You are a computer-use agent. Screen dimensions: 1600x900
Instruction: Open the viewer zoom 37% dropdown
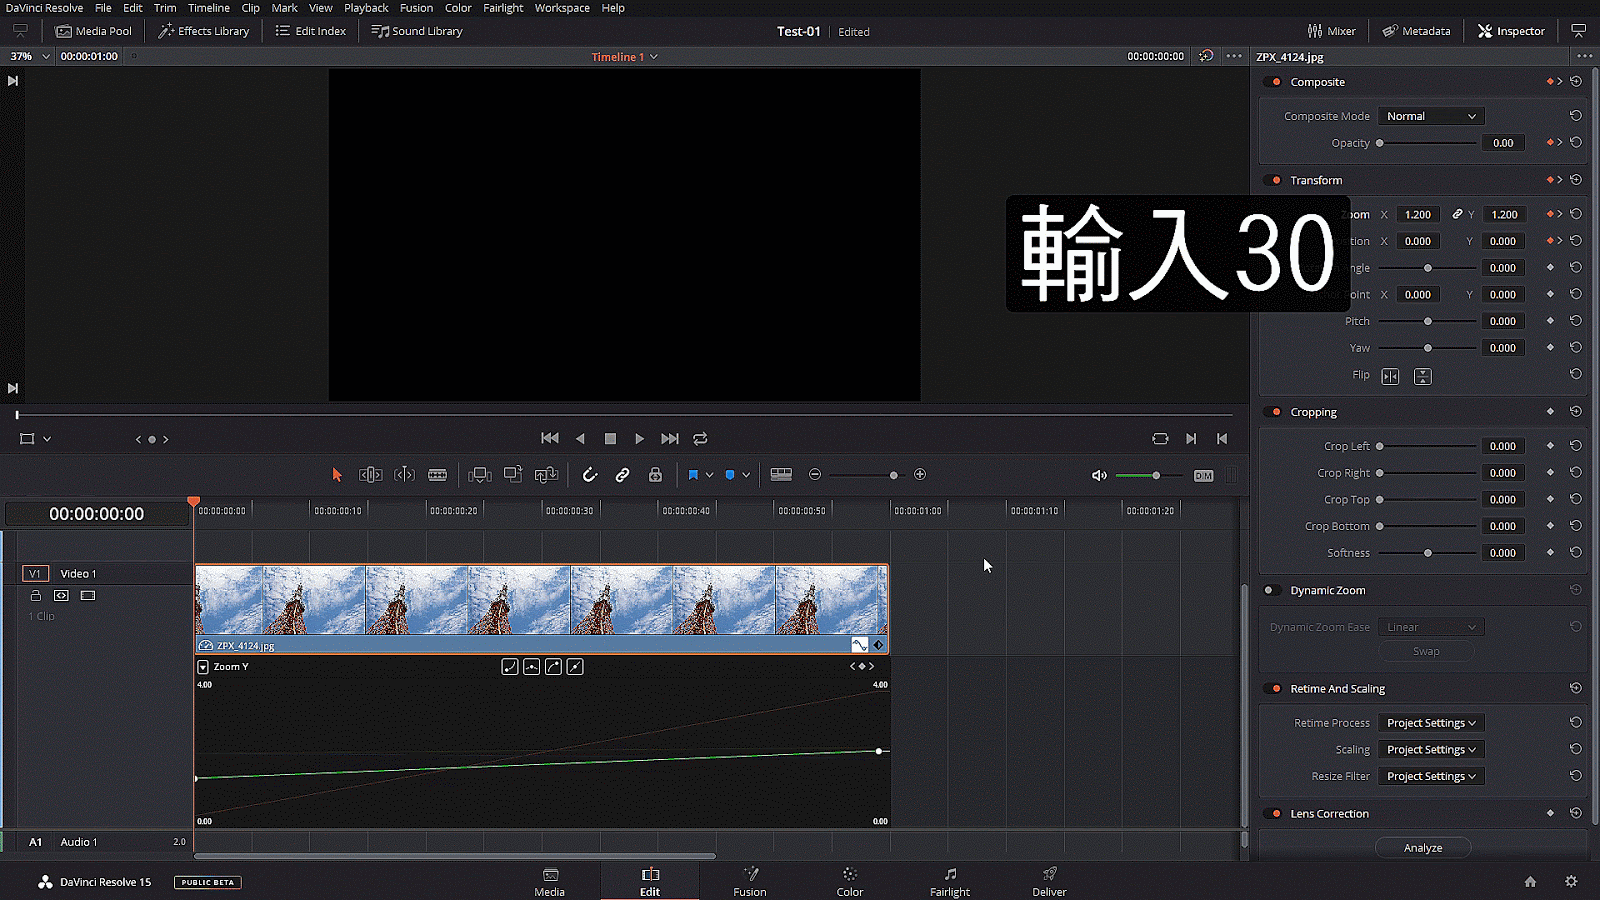(x=30, y=56)
